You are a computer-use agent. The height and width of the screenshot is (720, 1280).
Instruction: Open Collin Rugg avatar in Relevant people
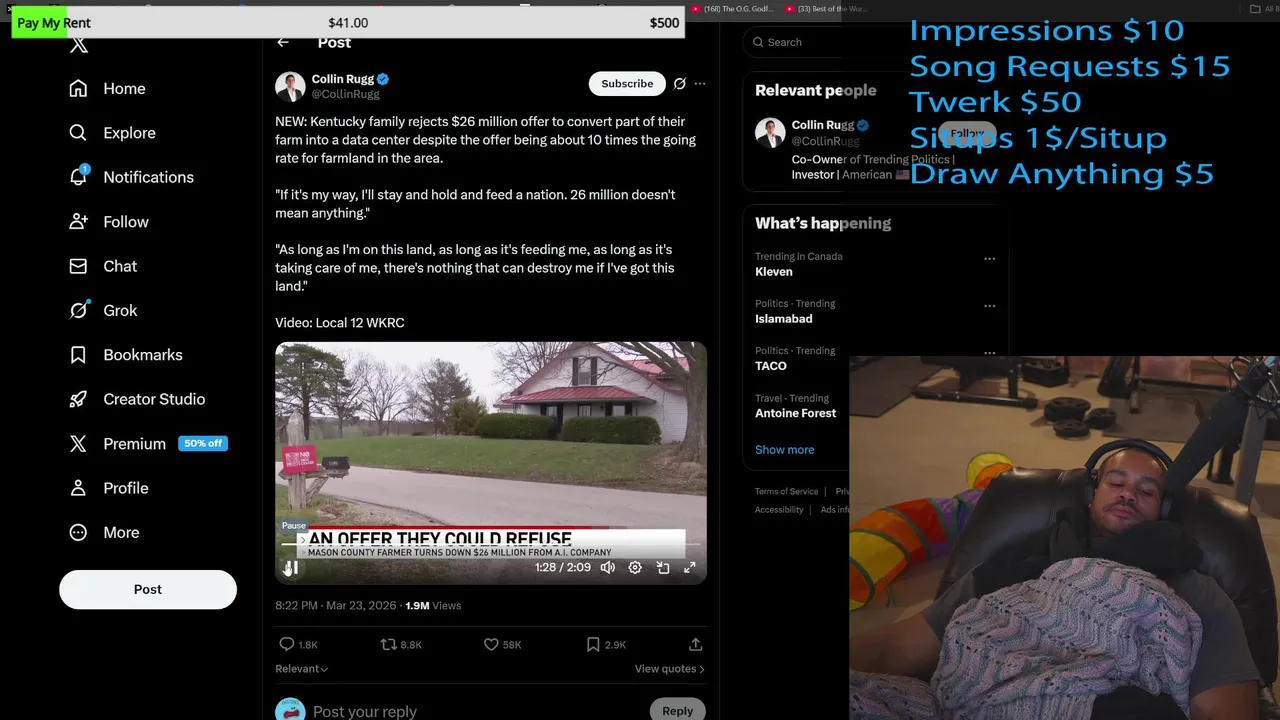770,133
